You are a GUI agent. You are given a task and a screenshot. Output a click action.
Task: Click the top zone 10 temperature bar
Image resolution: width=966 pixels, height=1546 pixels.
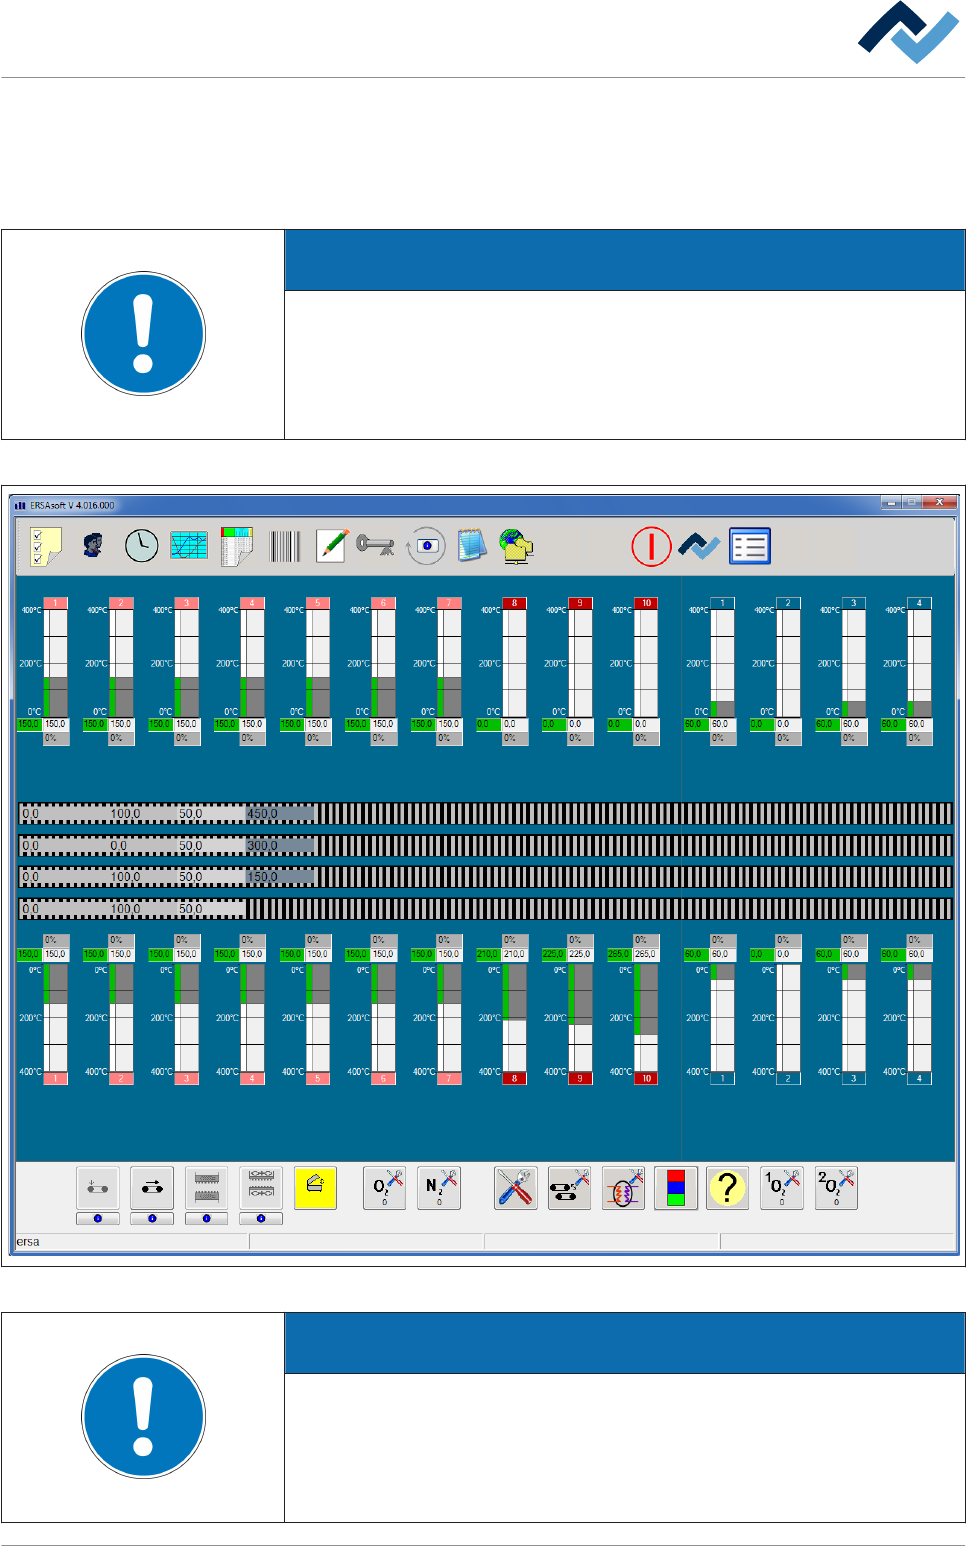[x=646, y=663]
